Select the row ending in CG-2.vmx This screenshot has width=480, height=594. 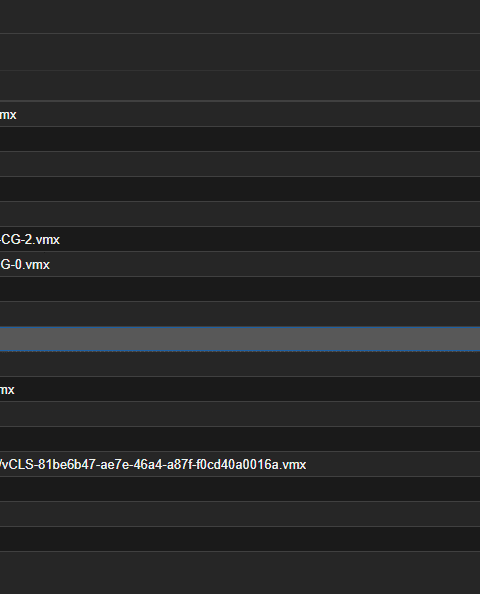tap(240, 239)
